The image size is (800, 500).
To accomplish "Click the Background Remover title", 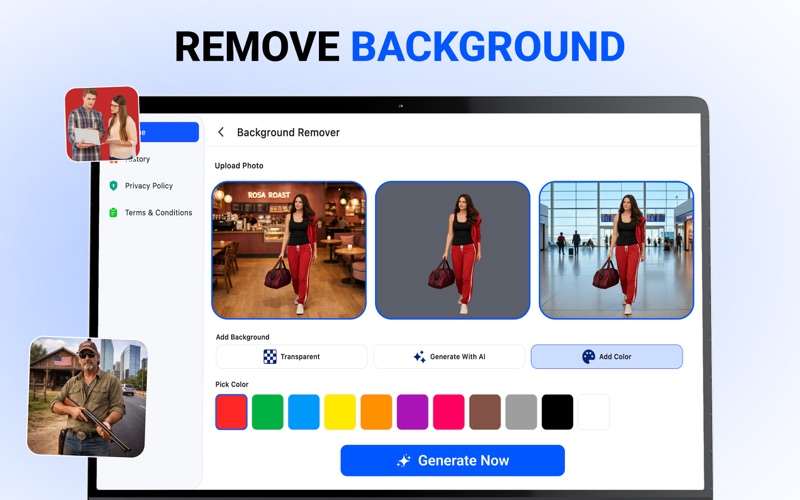I will pyautogui.click(x=288, y=132).
